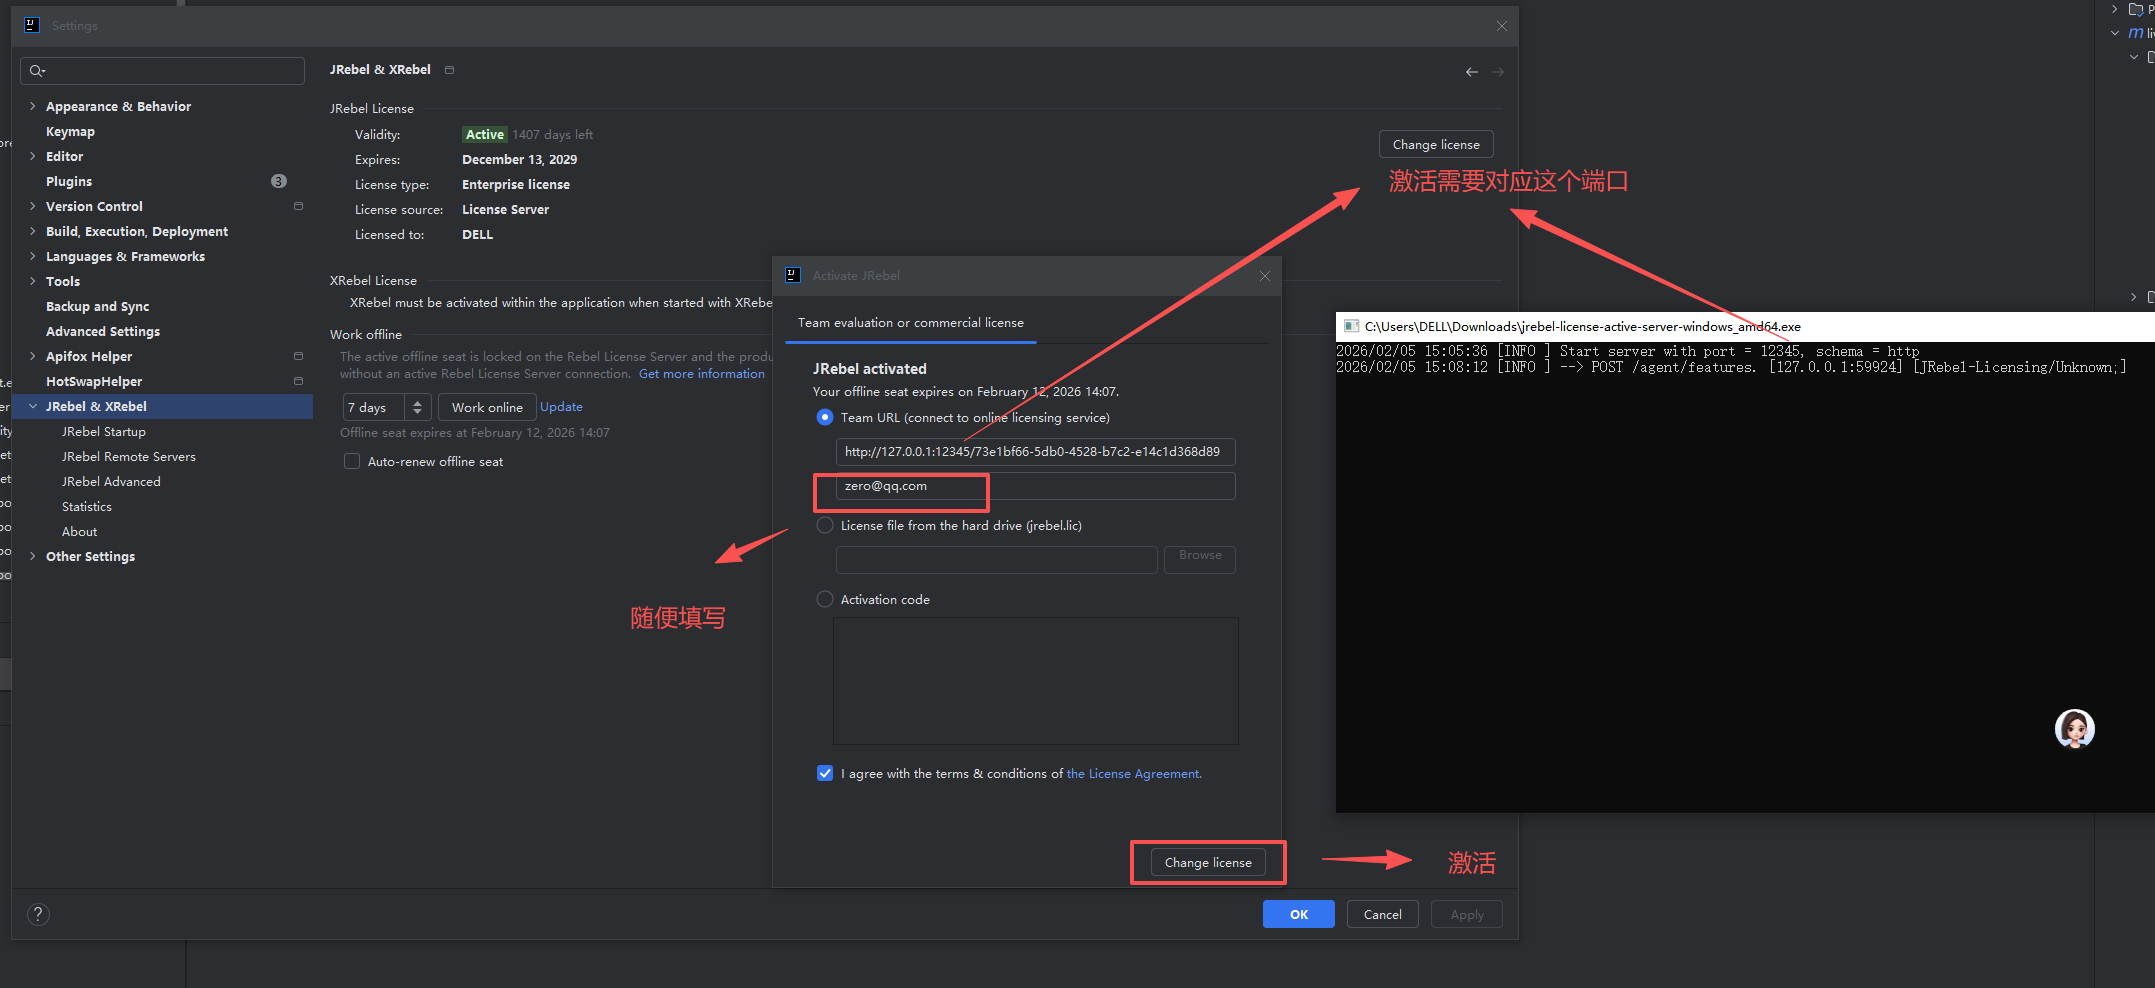This screenshot has height=988, width=2155.
Task: Close the Settings window
Action: click(x=1502, y=26)
